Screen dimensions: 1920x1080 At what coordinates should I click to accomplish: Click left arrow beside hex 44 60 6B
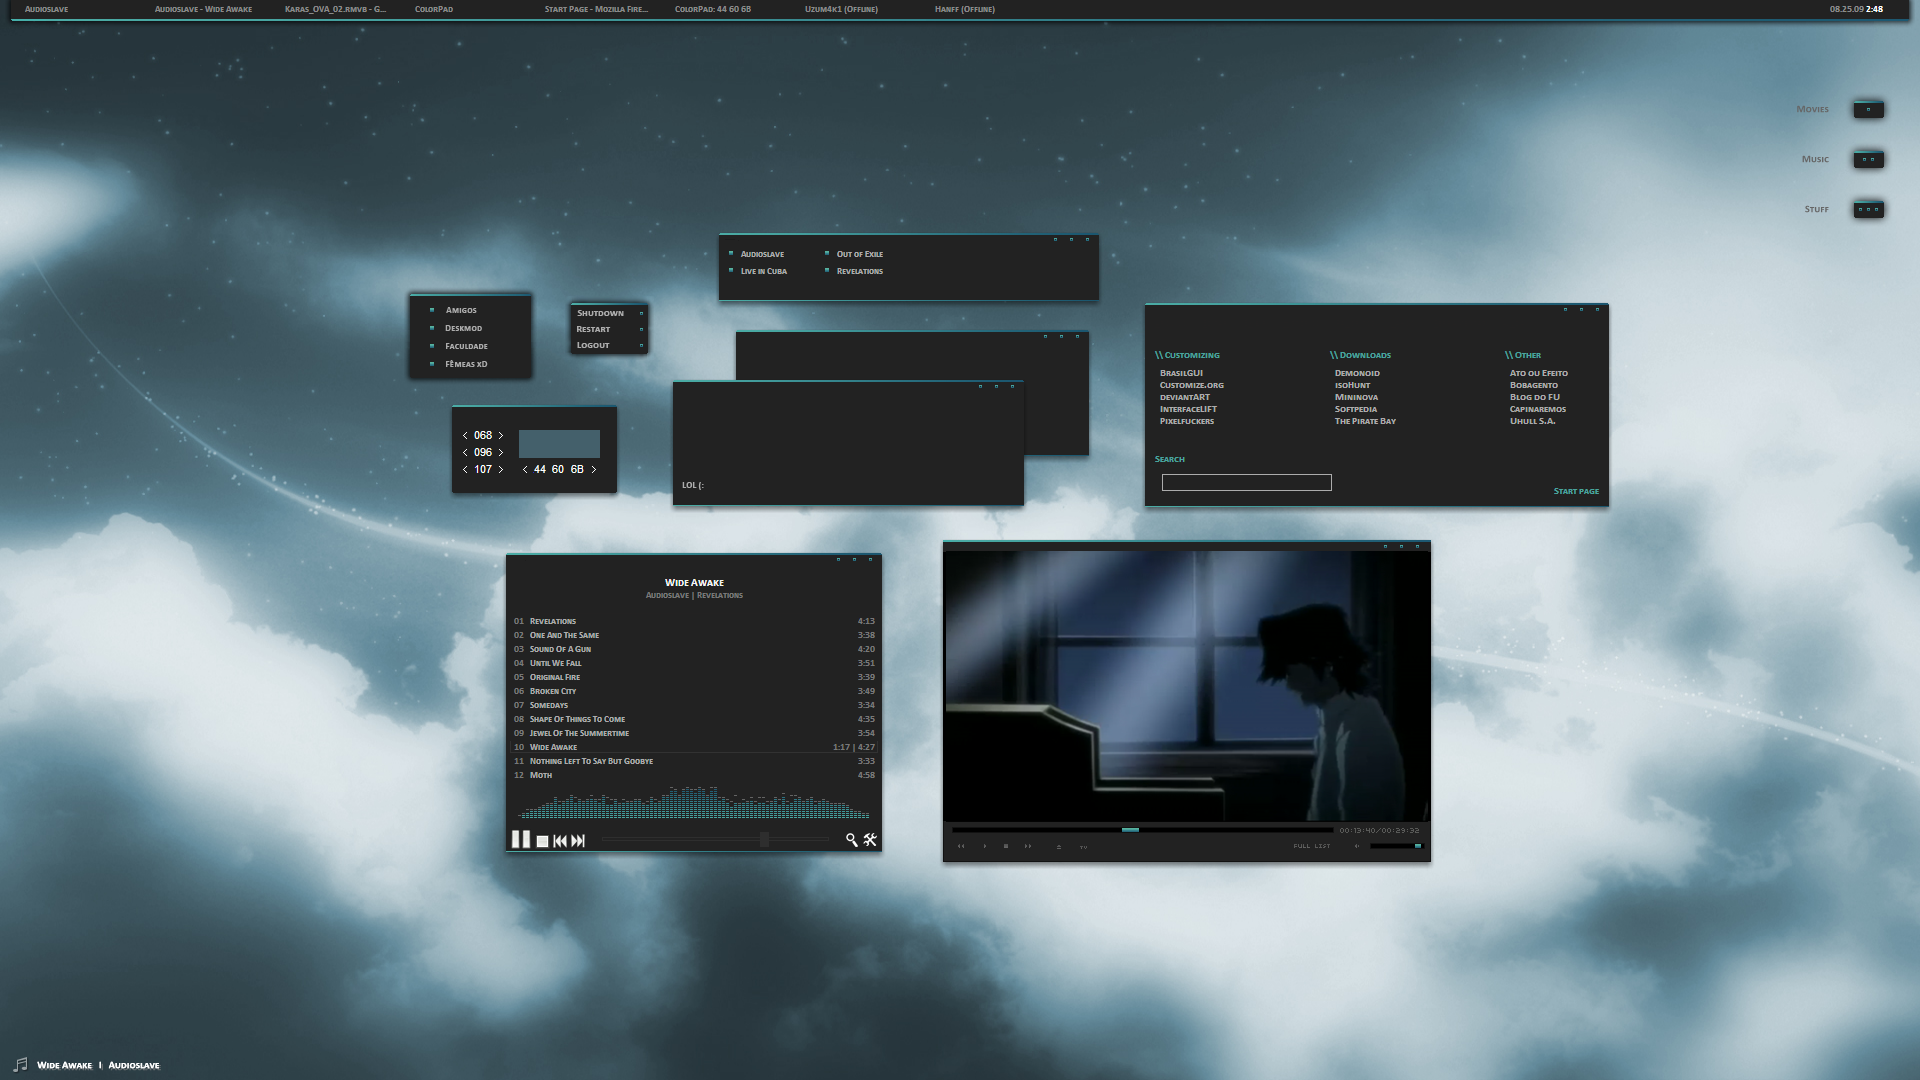click(525, 470)
